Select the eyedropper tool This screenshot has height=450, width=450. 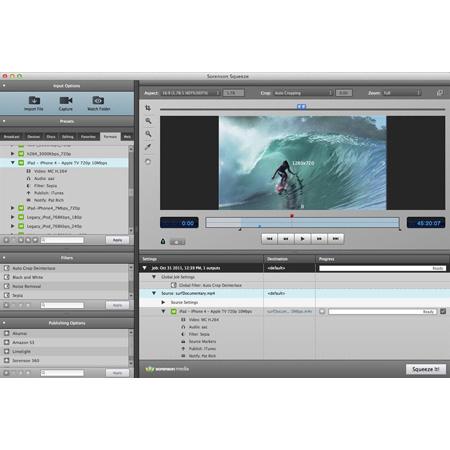coord(148,147)
